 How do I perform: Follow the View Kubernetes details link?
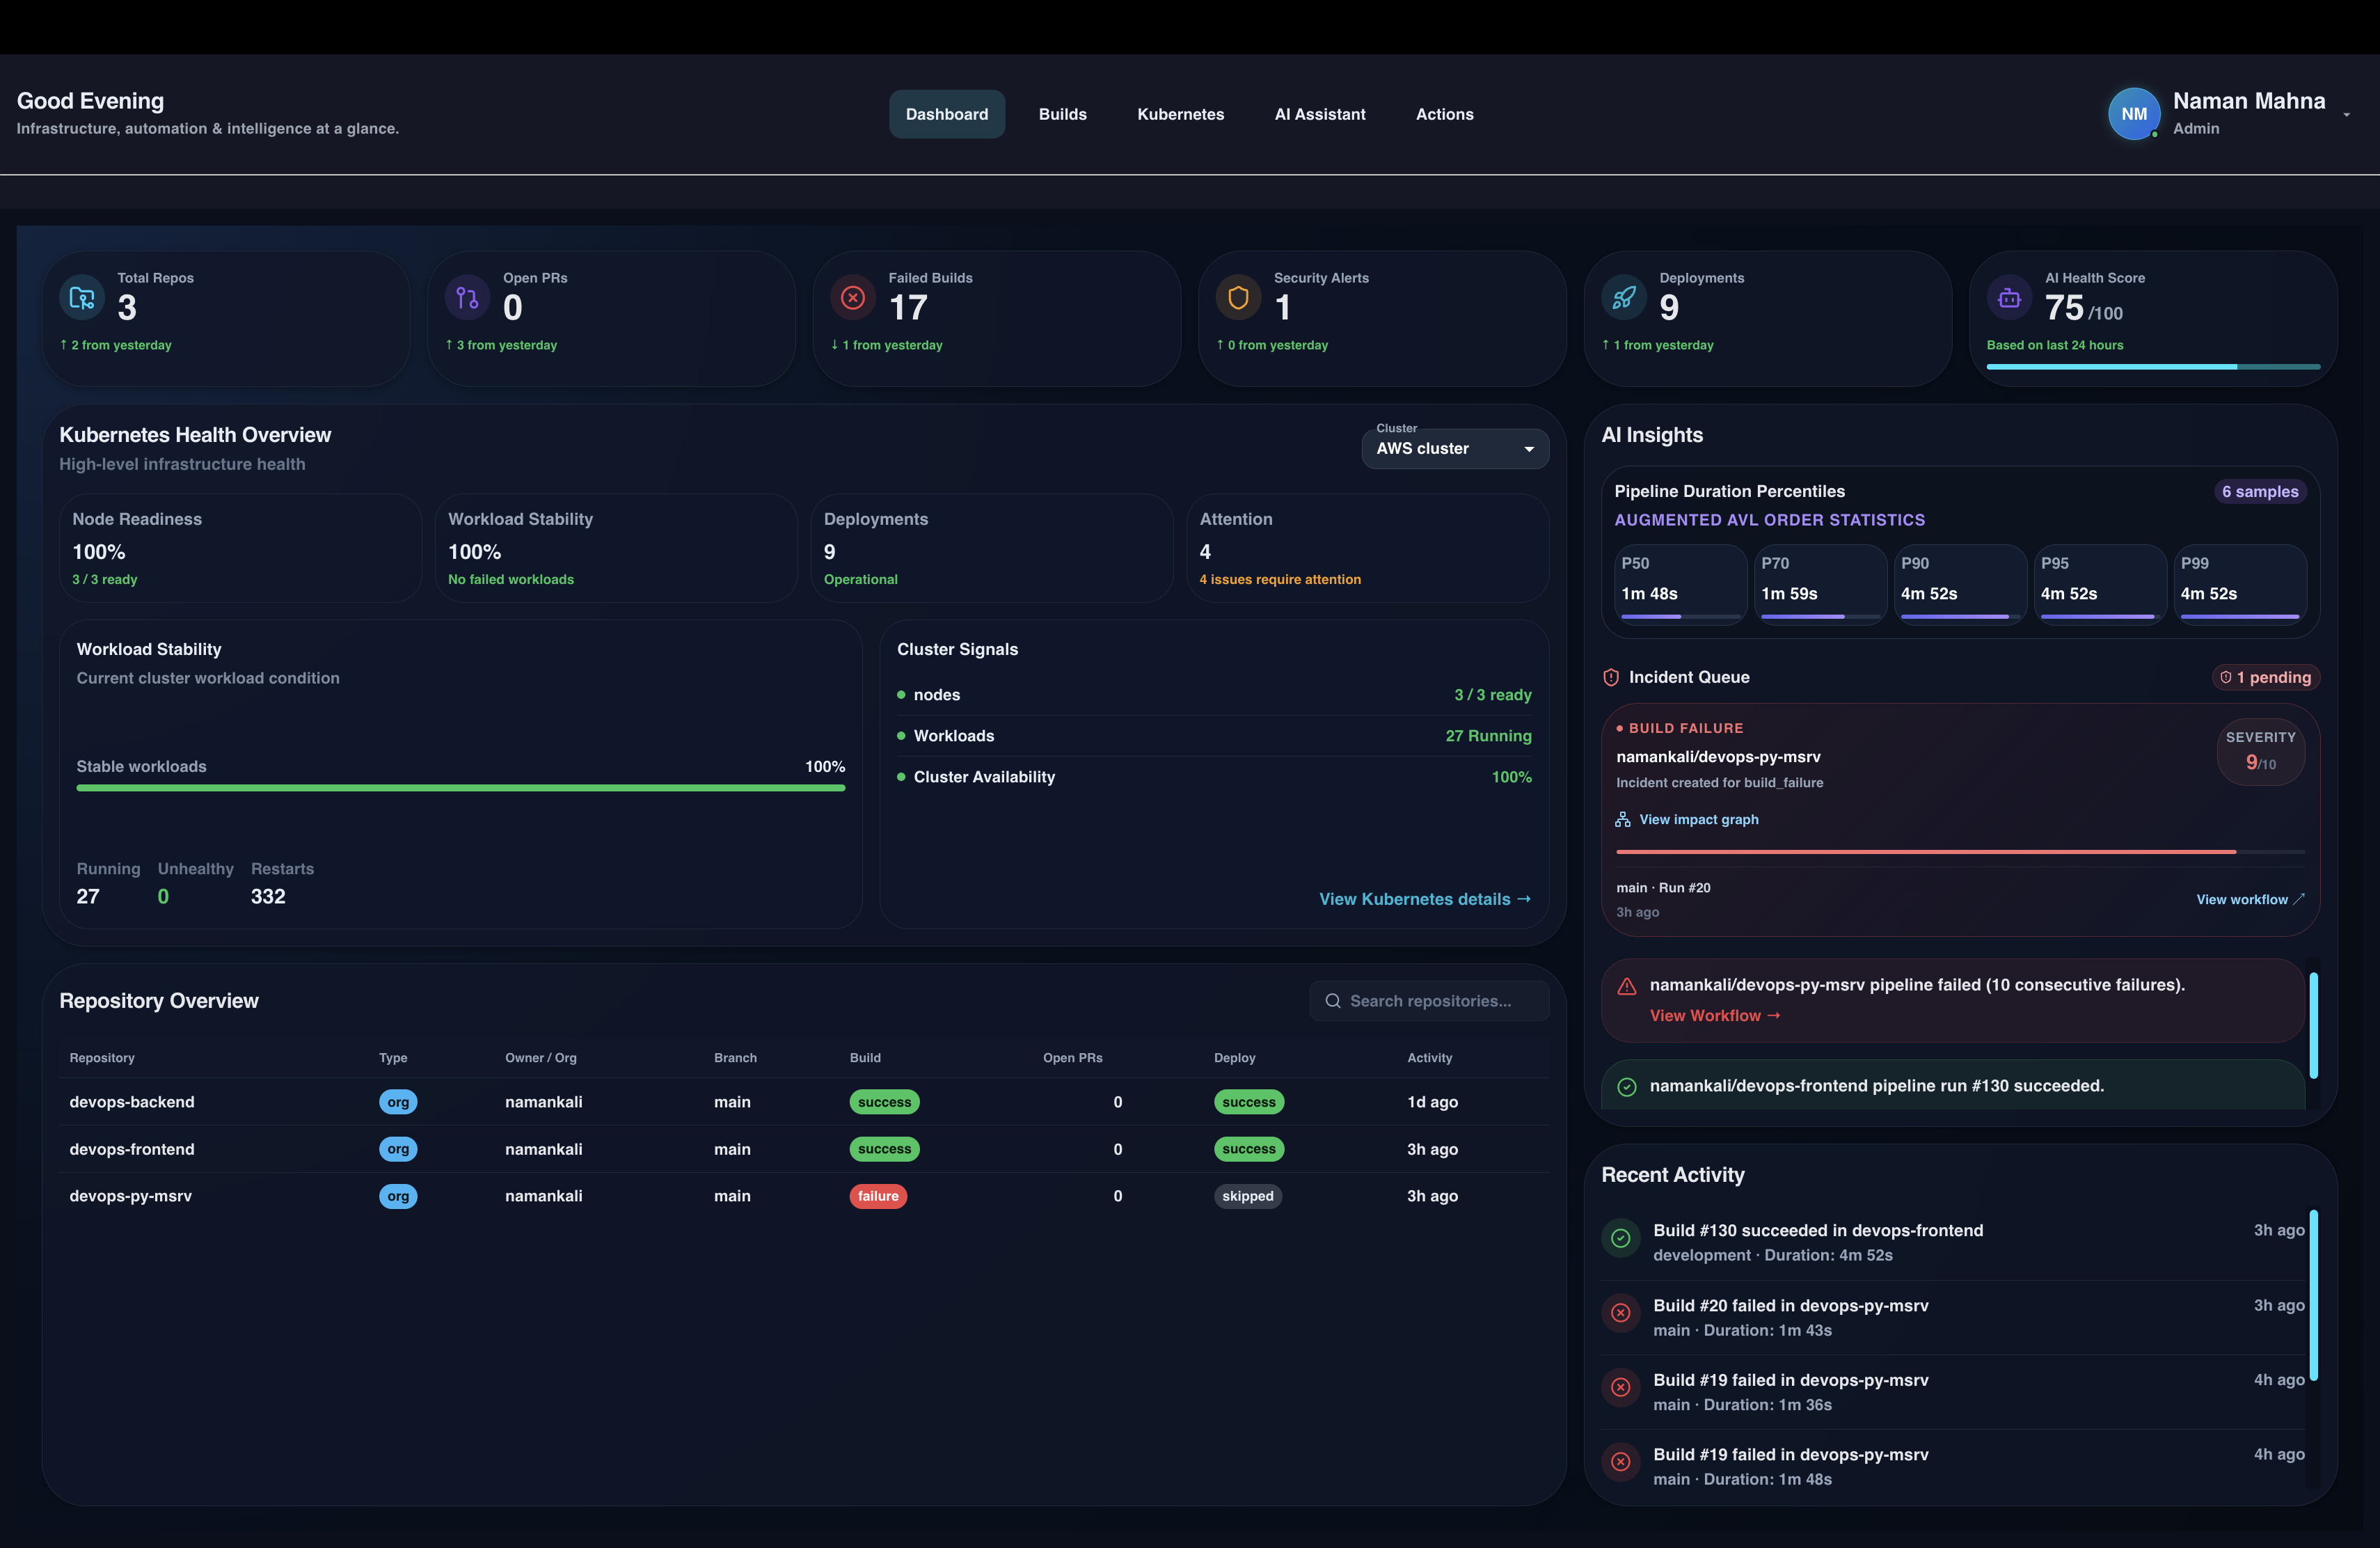[x=1425, y=899]
